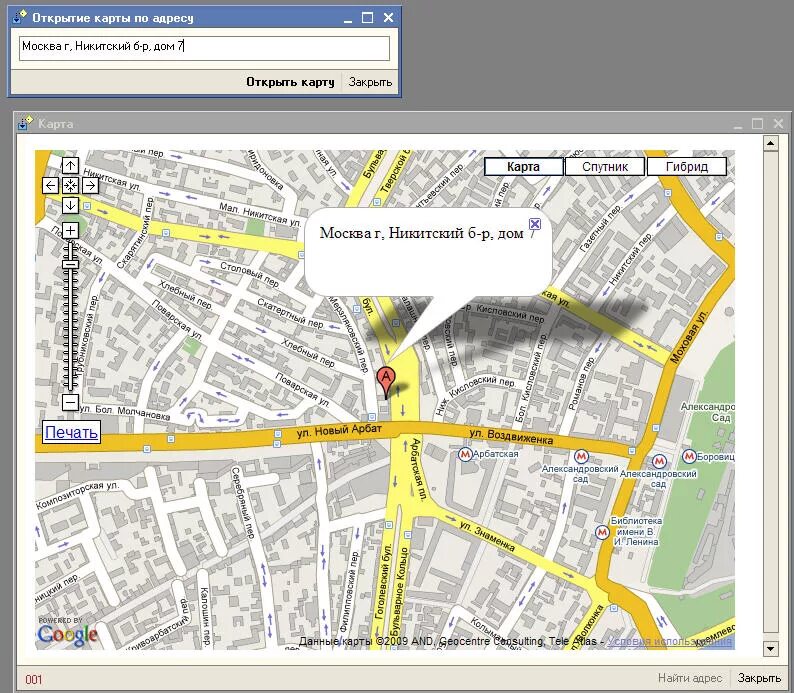Click the address input field
Screen dimensions: 794x693
[204, 48]
